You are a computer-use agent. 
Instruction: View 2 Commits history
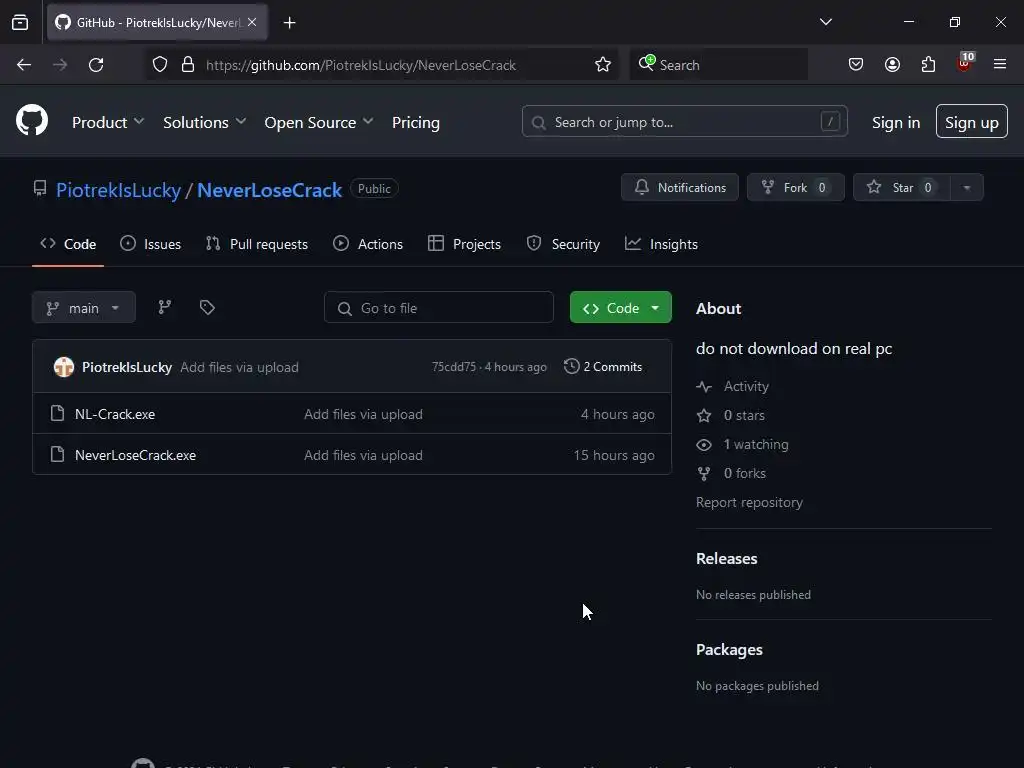point(603,366)
